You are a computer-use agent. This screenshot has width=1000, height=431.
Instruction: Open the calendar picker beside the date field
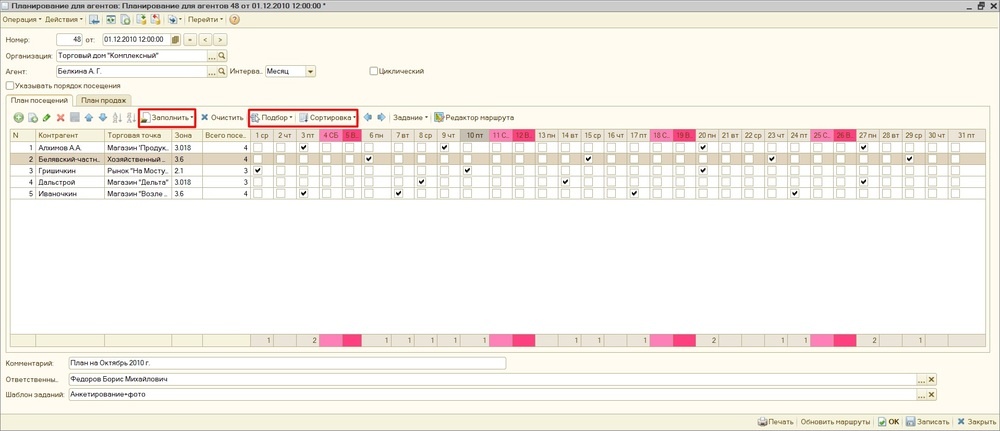[x=175, y=40]
